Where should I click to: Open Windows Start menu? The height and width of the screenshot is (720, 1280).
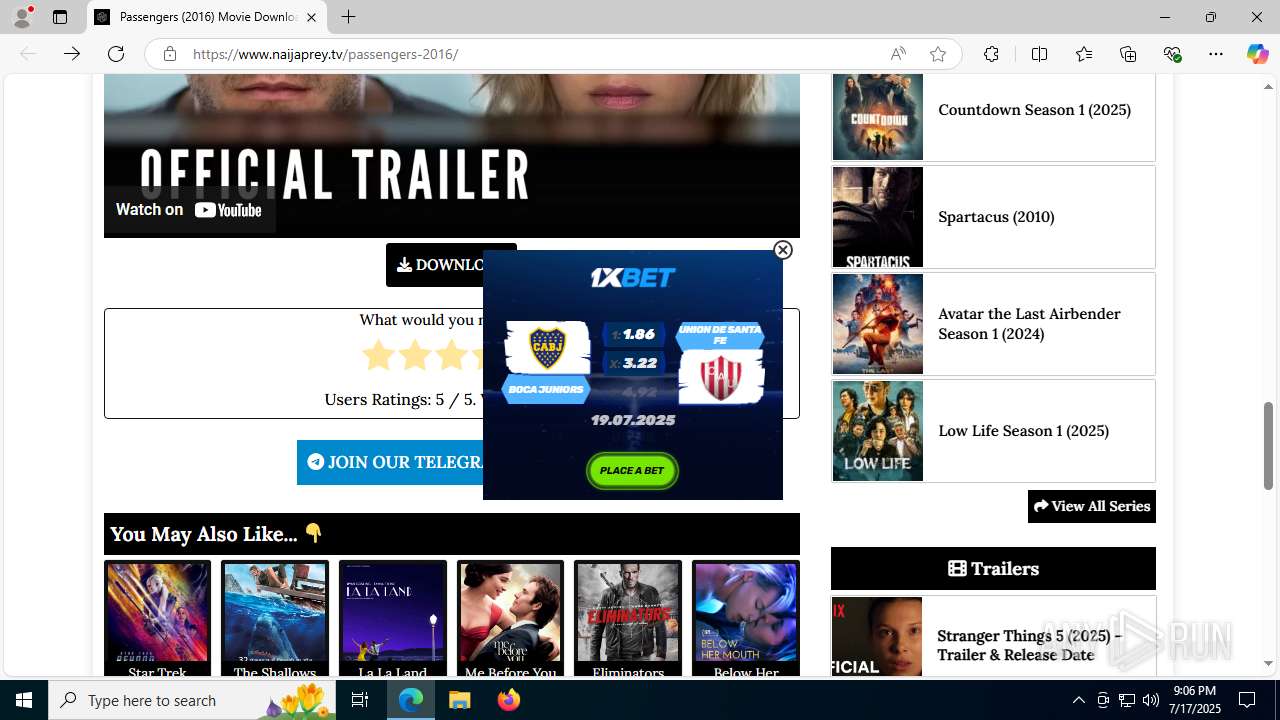coord(24,700)
